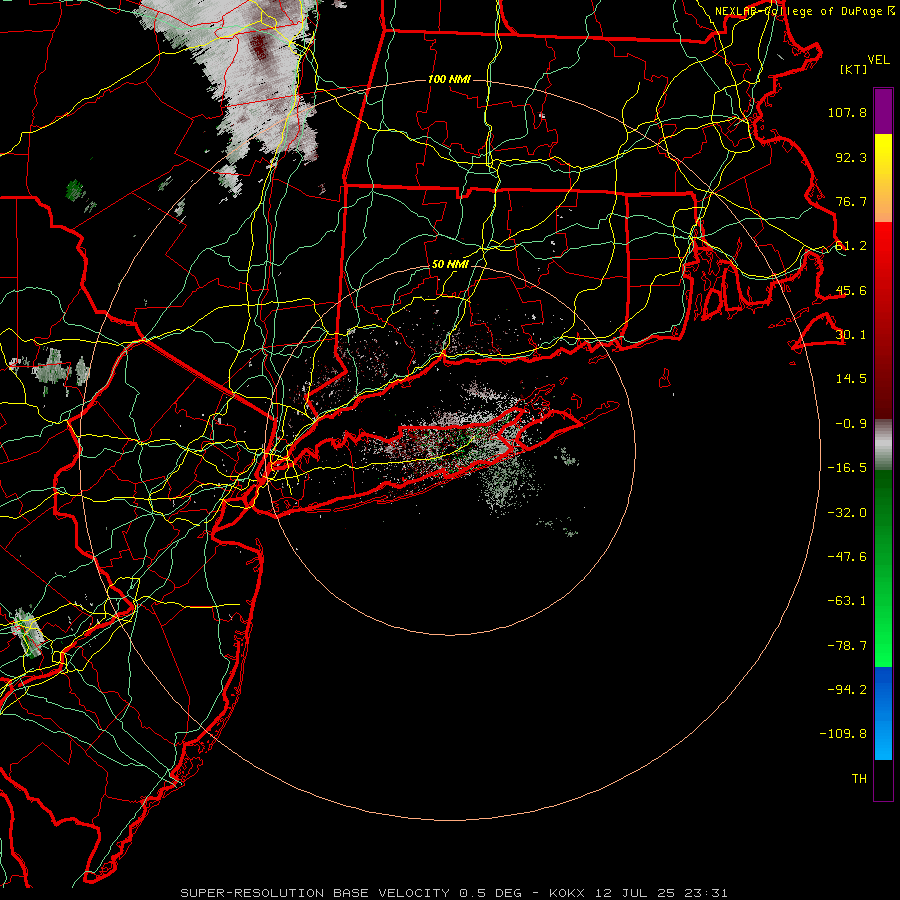Click the NEXLAB College of DuPage watermark text
Viewport: 900px width, 900px height.
pyautogui.click(x=805, y=11)
